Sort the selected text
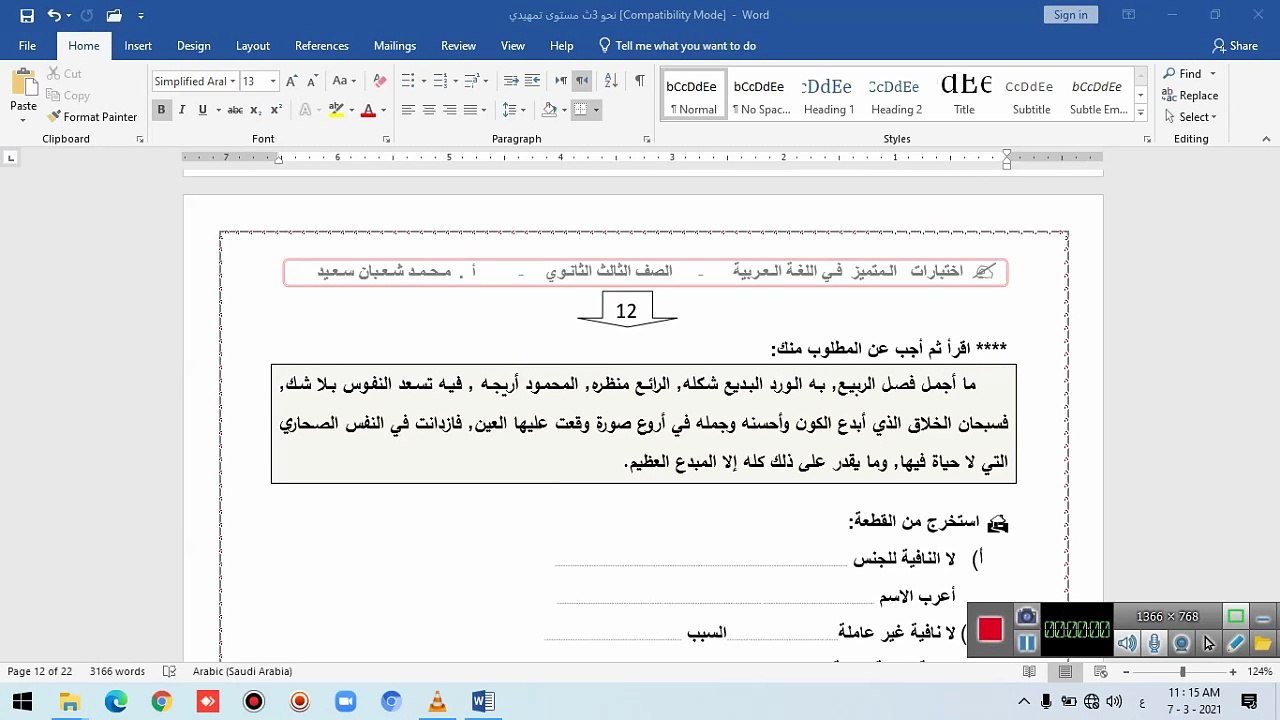The height and width of the screenshot is (720, 1280). coord(611,81)
